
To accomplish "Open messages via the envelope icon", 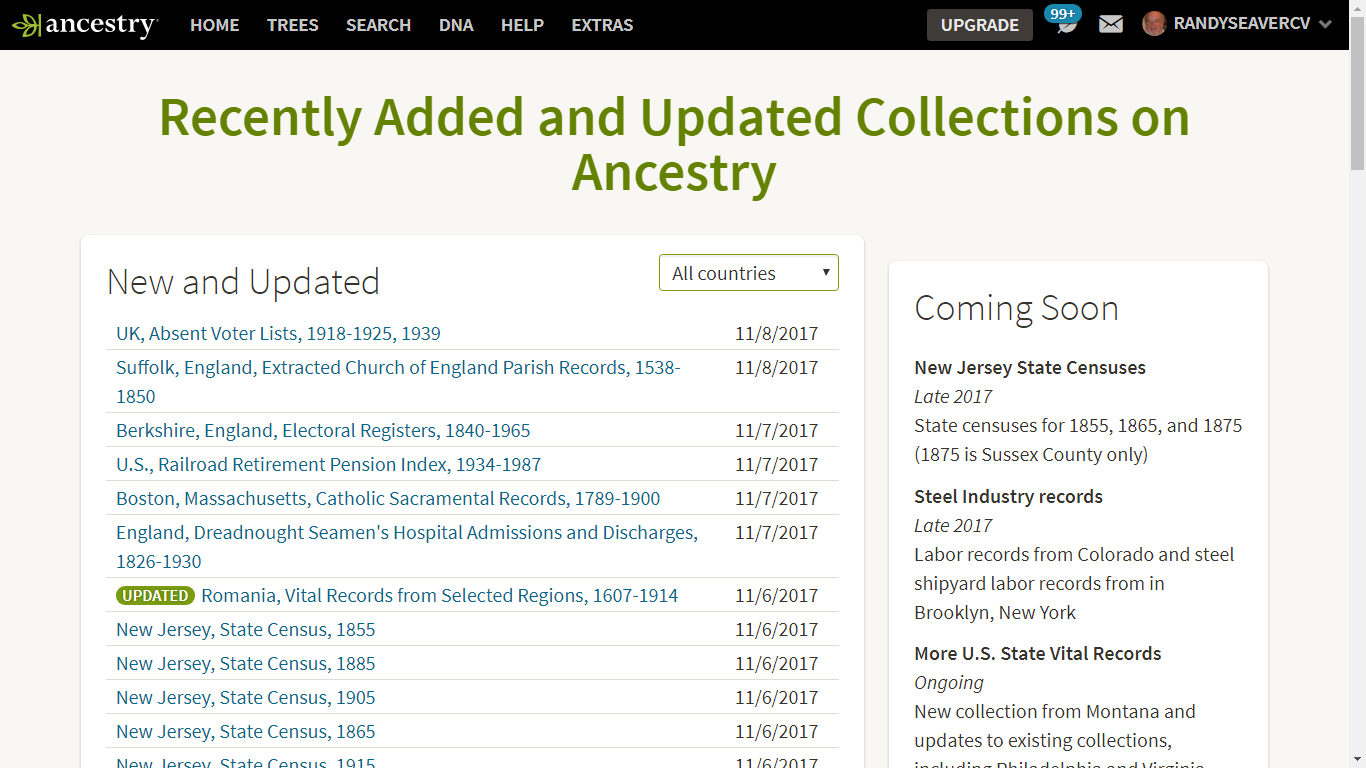I will click(x=1110, y=24).
